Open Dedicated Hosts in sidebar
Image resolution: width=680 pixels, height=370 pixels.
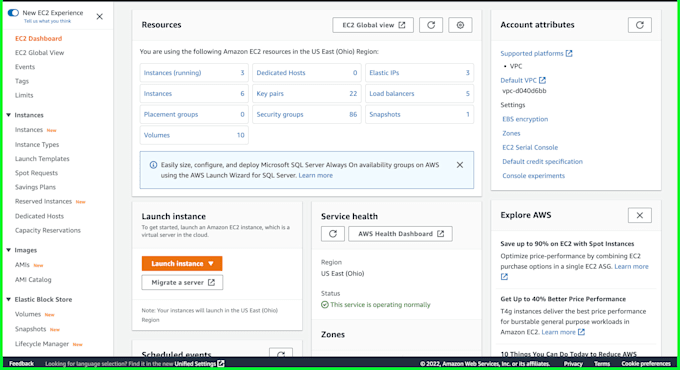(x=39, y=216)
